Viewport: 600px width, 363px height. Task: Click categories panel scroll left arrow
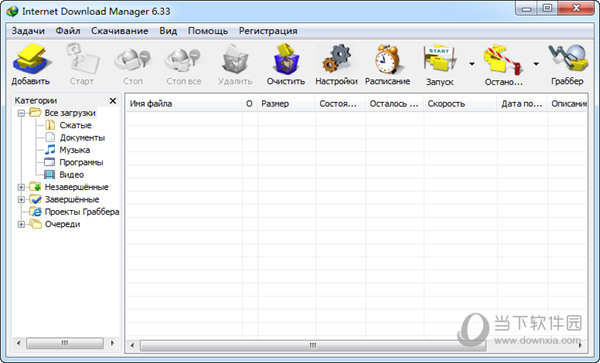click(x=18, y=343)
